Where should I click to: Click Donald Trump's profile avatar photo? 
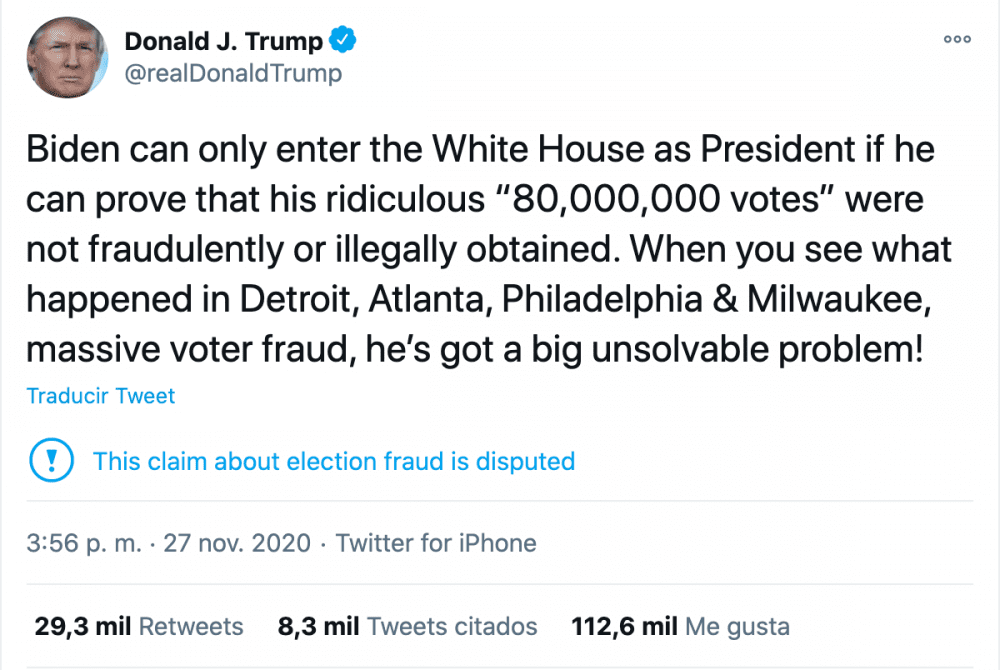click(x=67, y=57)
